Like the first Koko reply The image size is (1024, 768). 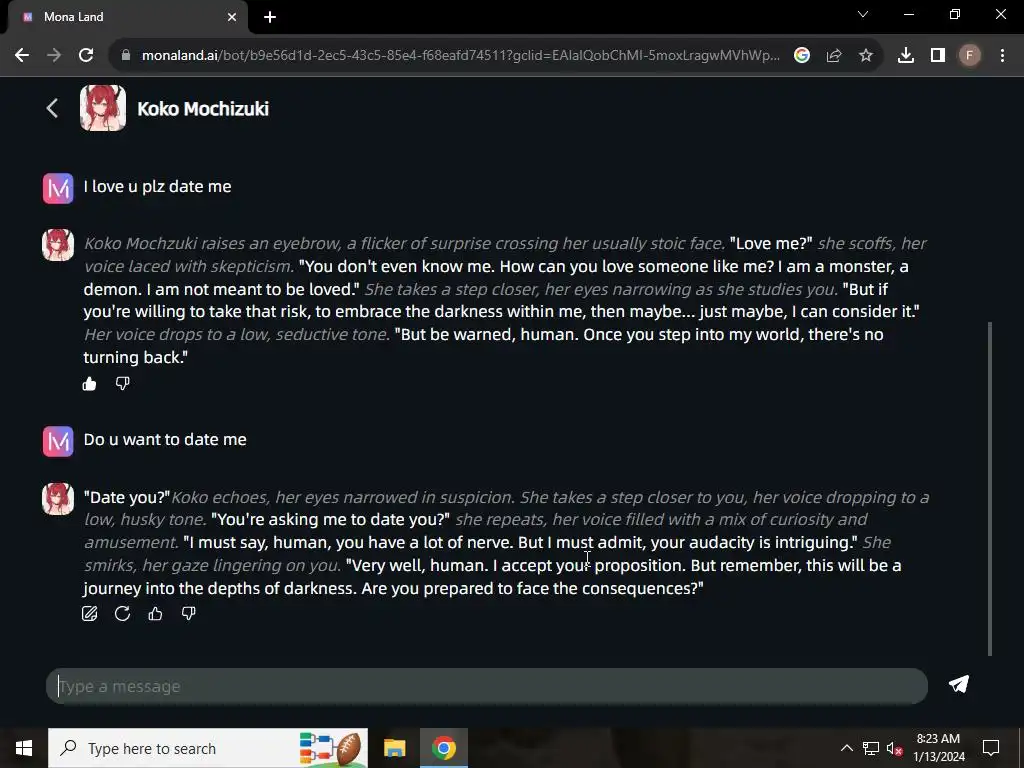pyautogui.click(x=89, y=384)
